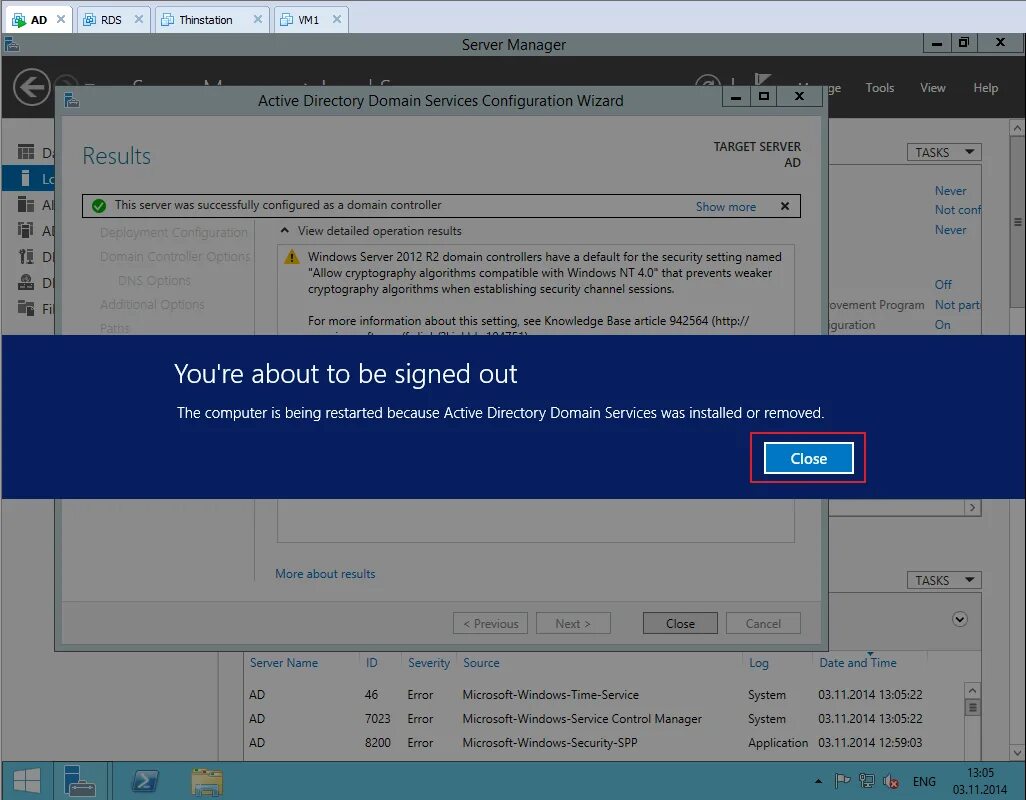
Task: Open the Tools menu in Server Manager
Action: [879, 88]
